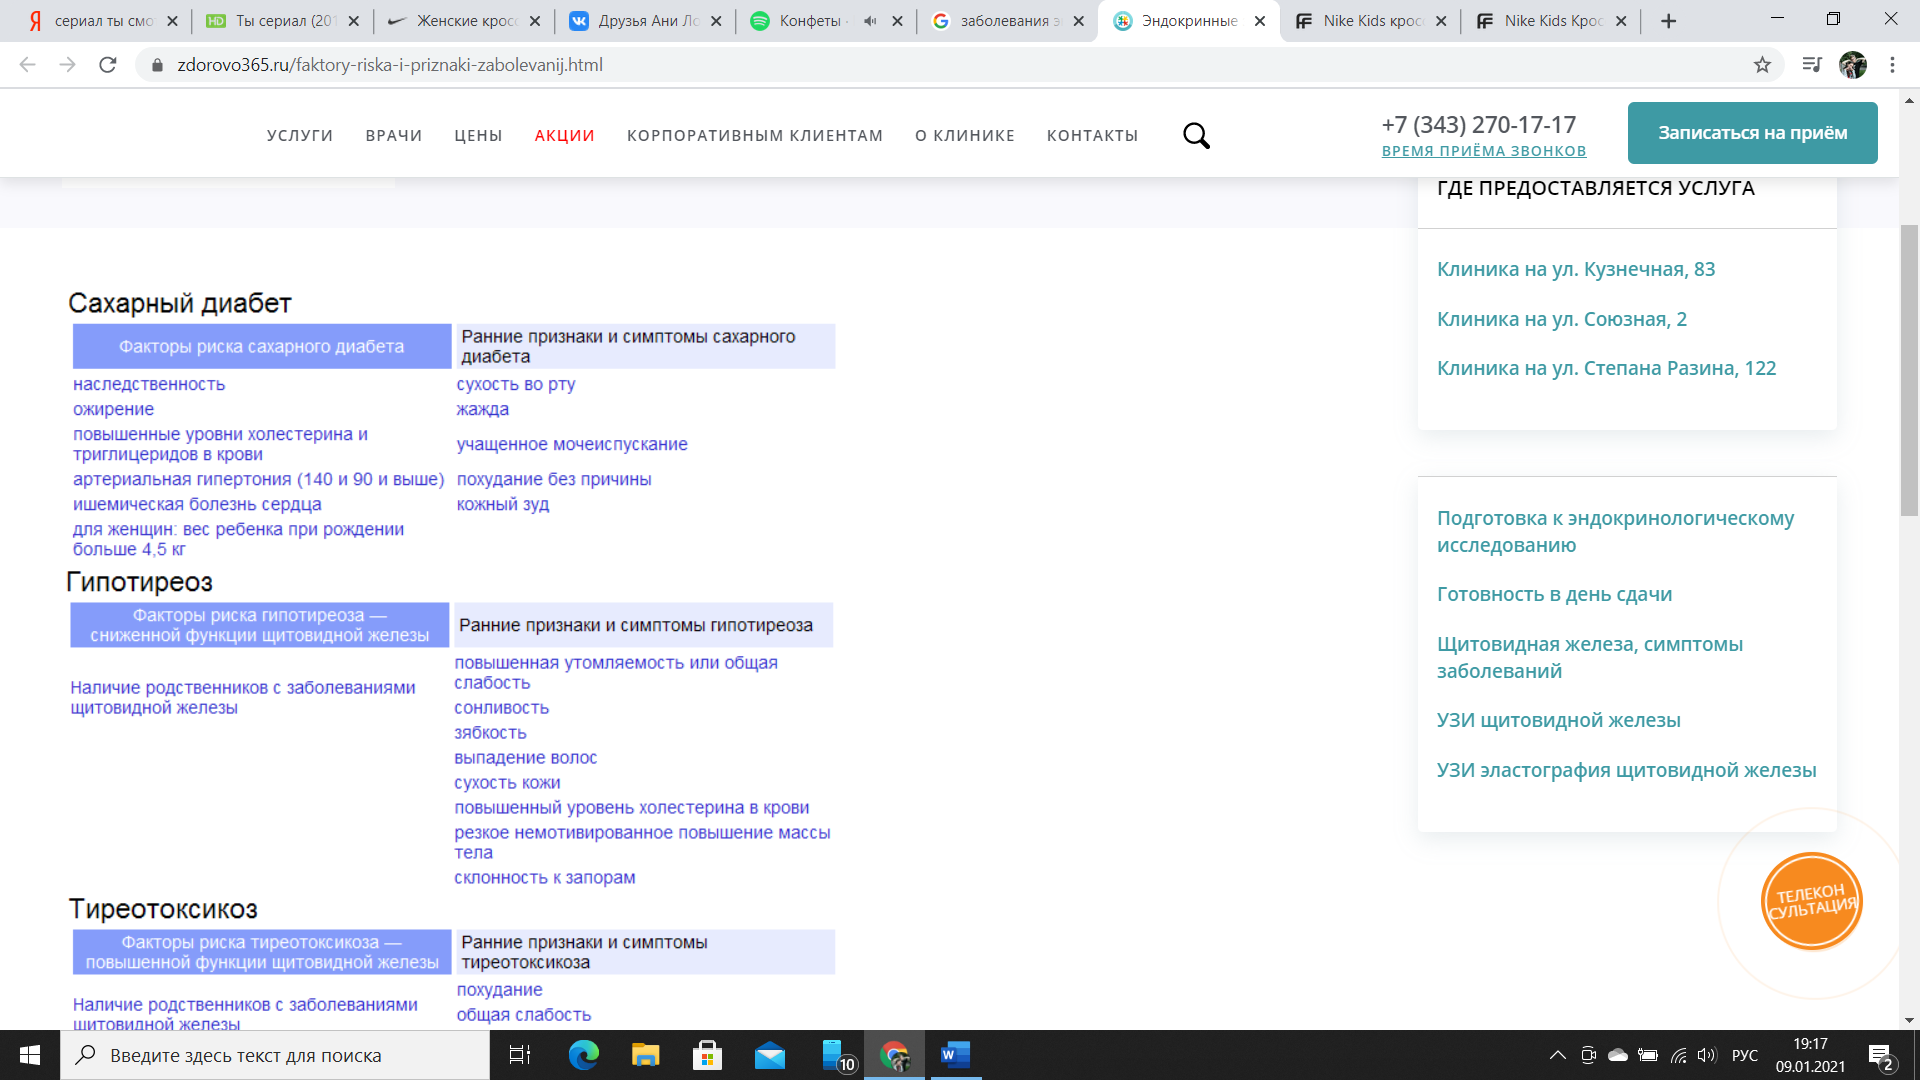Switch input language РУС
Screen dimensions: 1920x1080
(1745, 1055)
